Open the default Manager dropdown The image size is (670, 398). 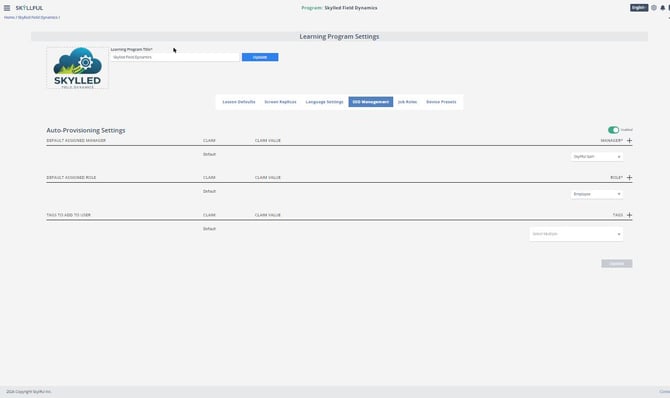point(597,156)
